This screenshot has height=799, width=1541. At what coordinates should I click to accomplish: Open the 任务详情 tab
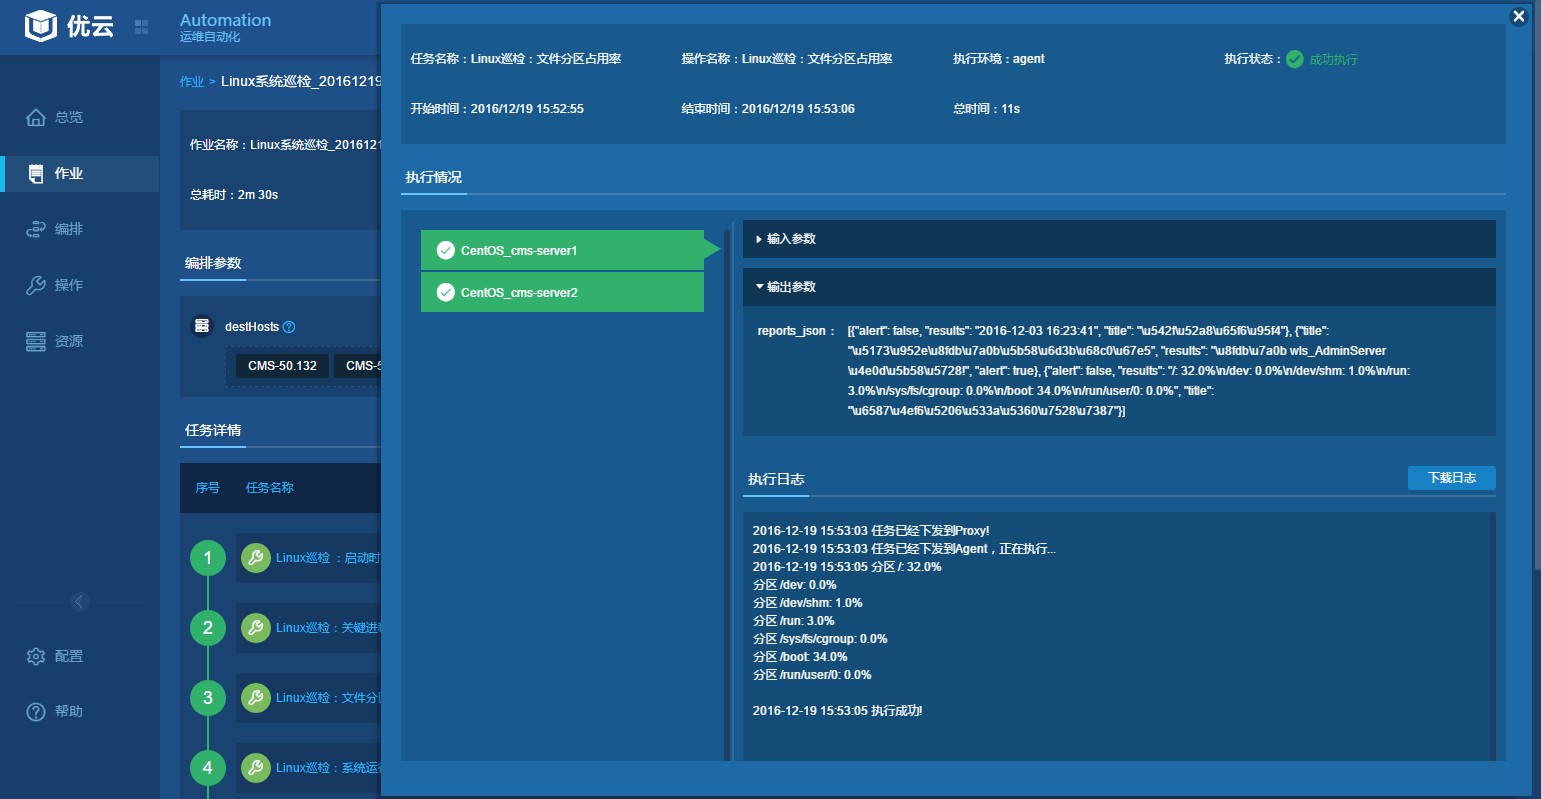pos(213,430)
